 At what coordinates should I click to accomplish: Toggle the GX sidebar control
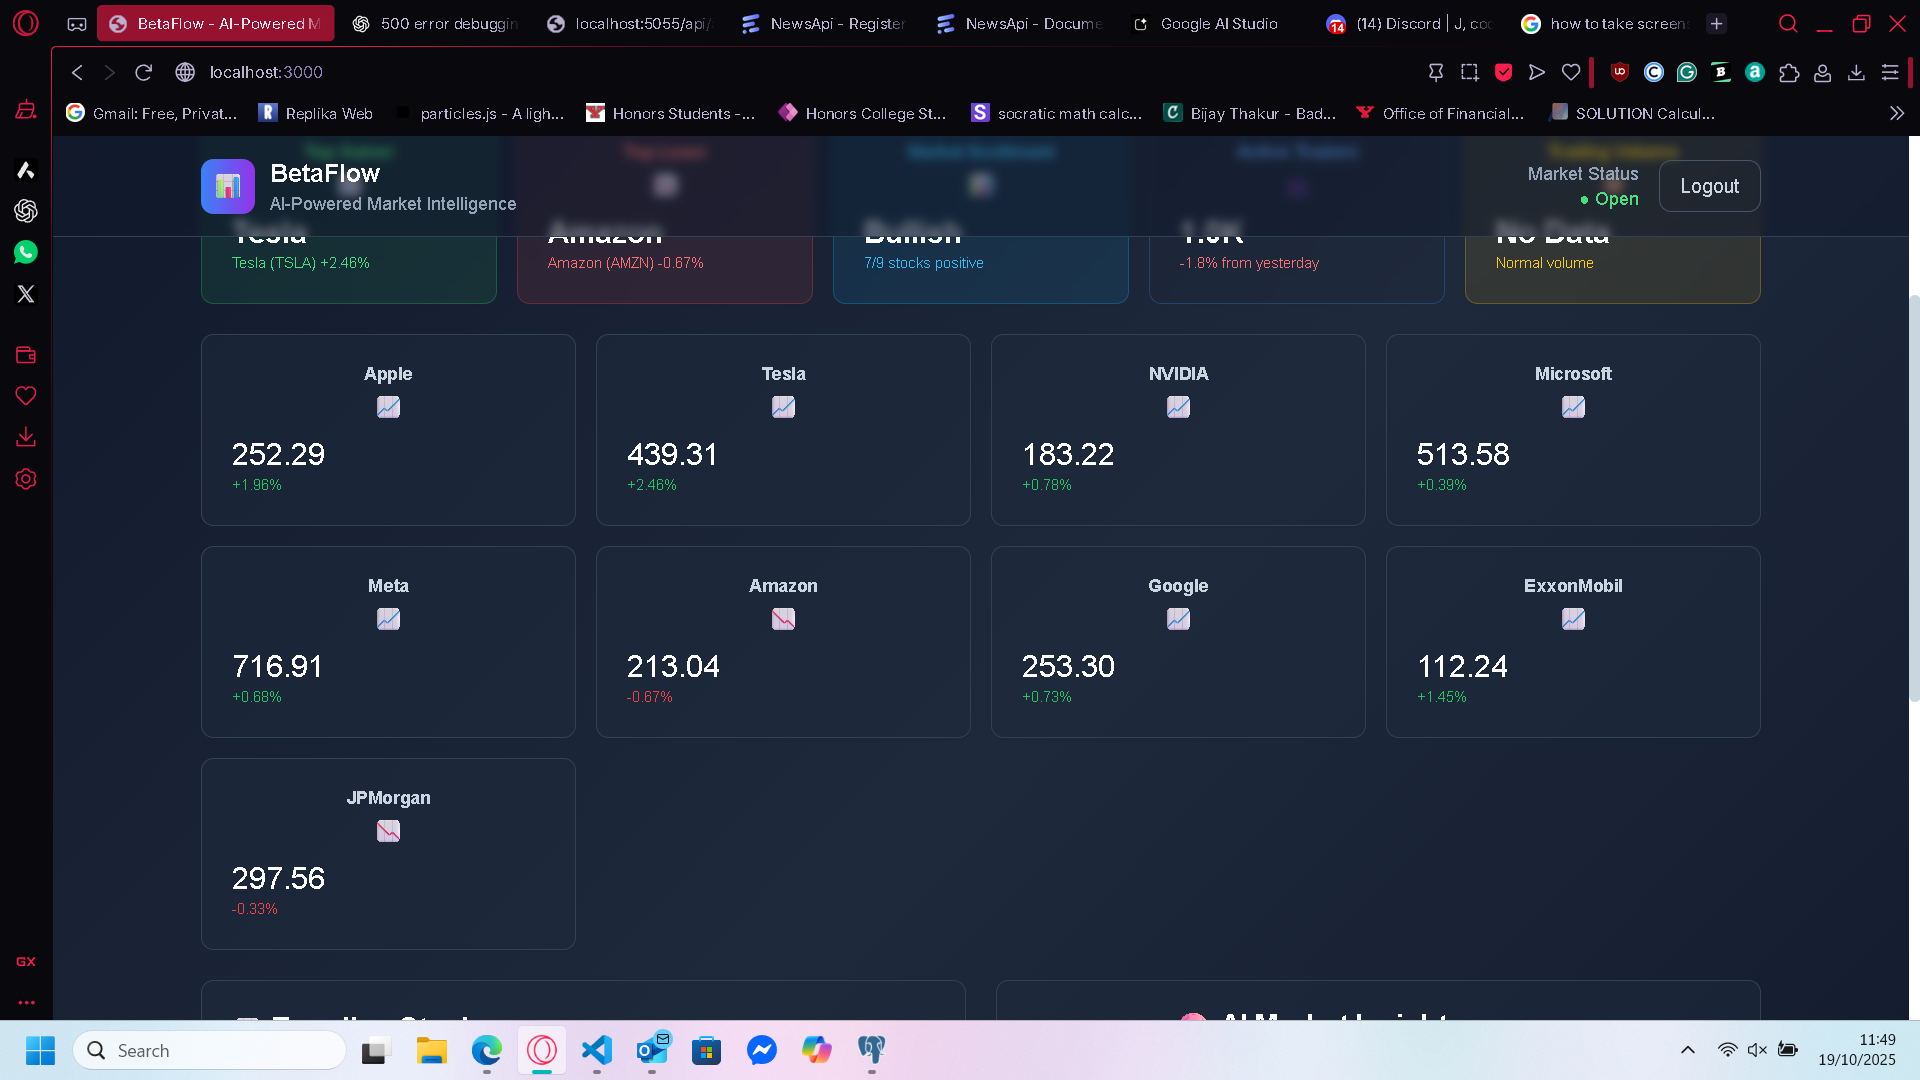tap(26, 961)
